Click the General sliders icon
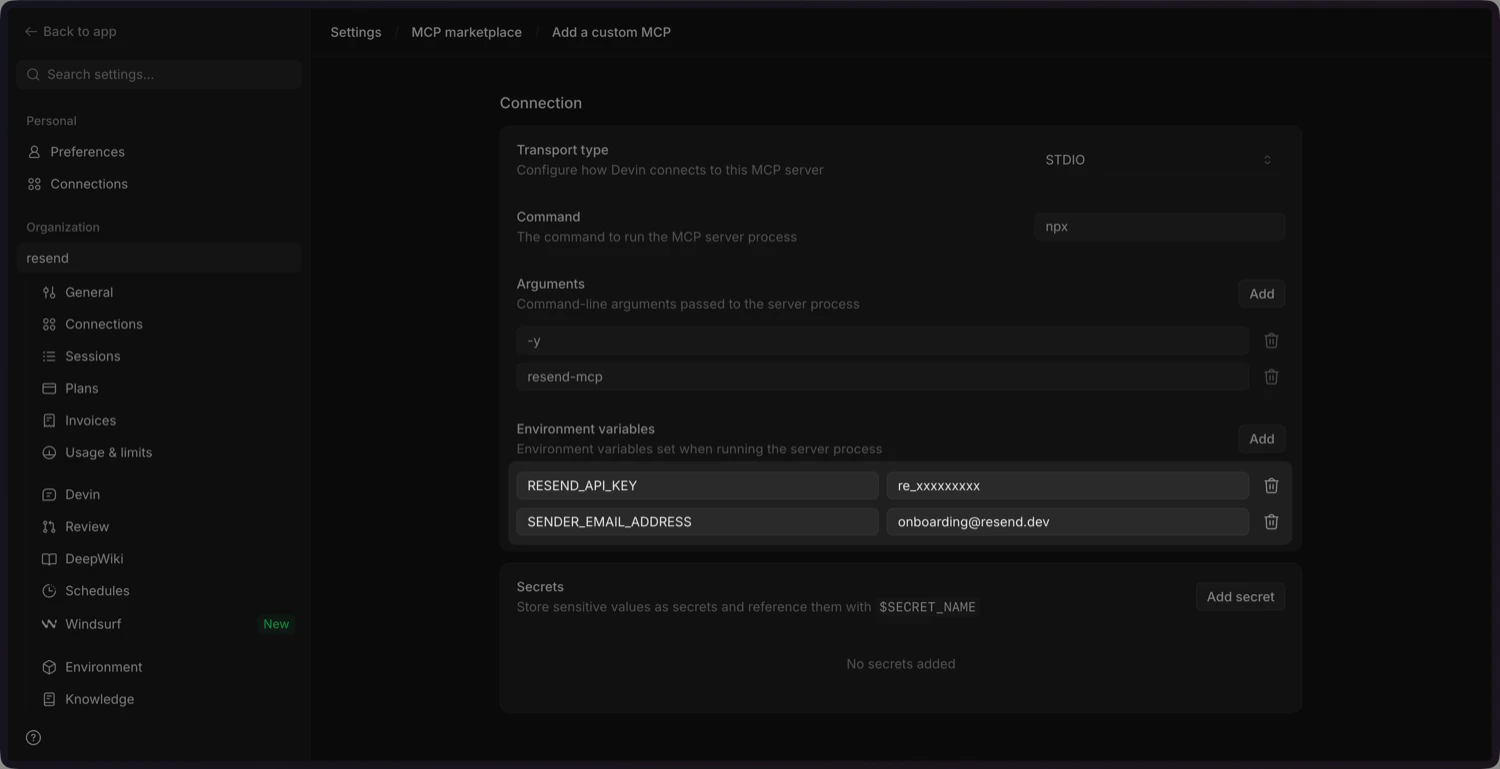The width and height of the screenshot is (1500, 769). click(x=49, y=292)
